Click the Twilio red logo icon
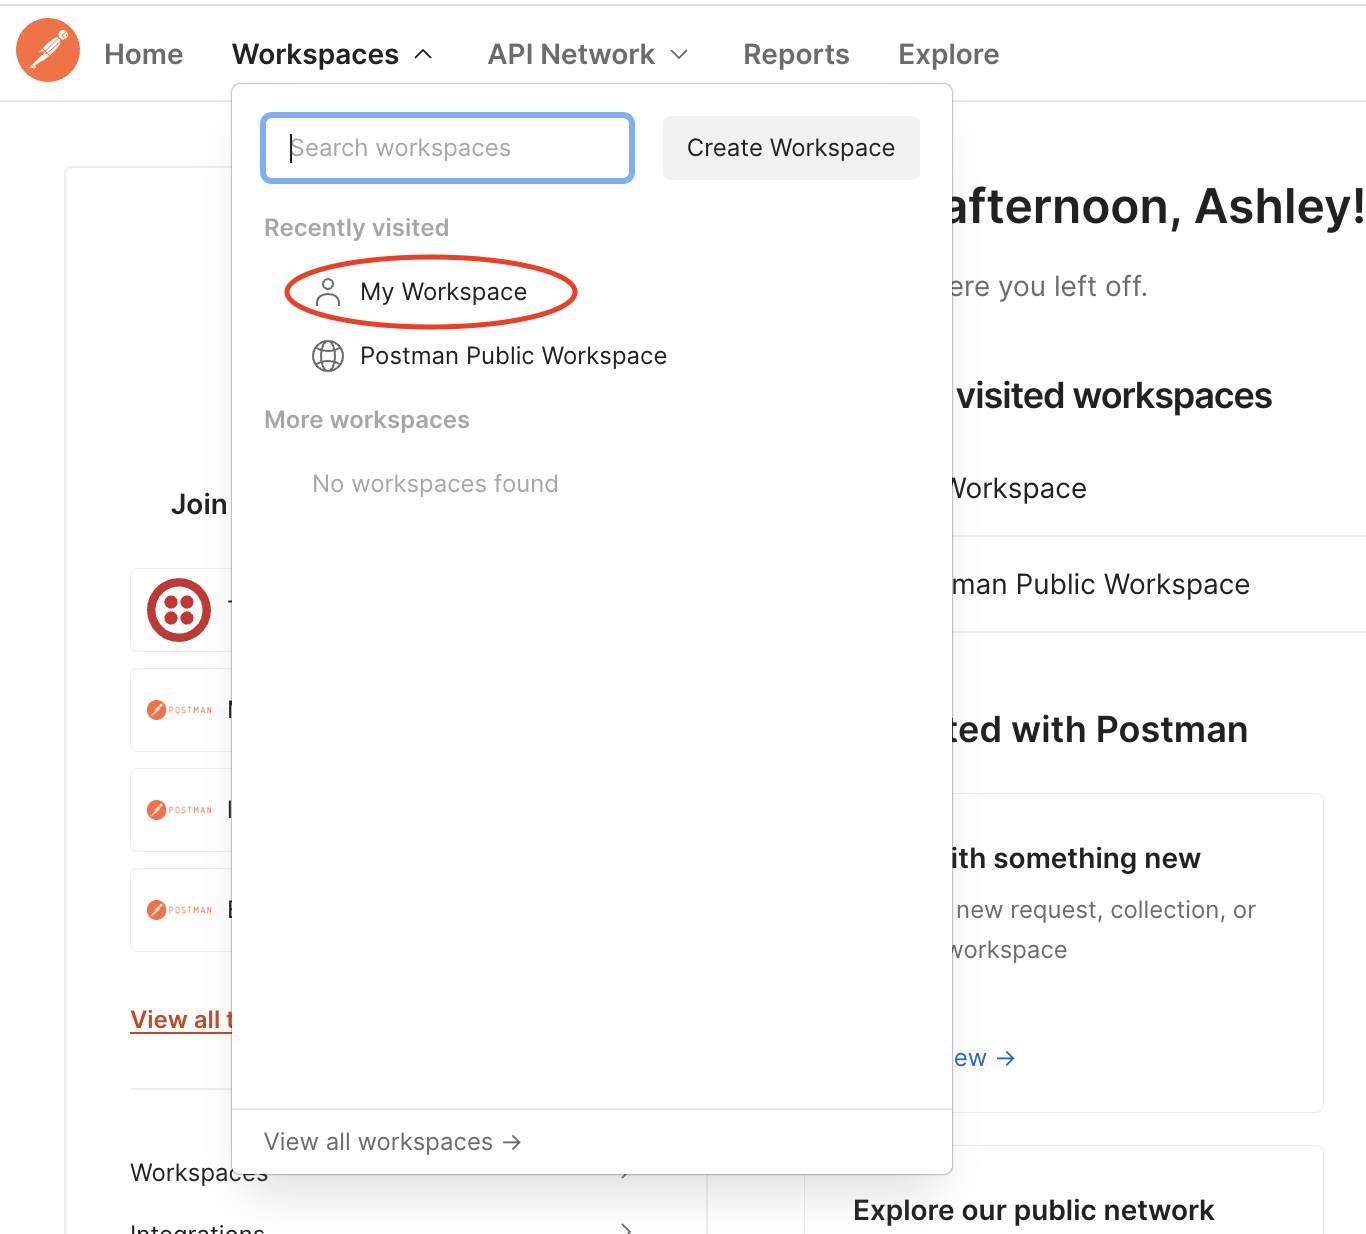The width and height of the screenshot is (1366, 1234). point(179,610)
